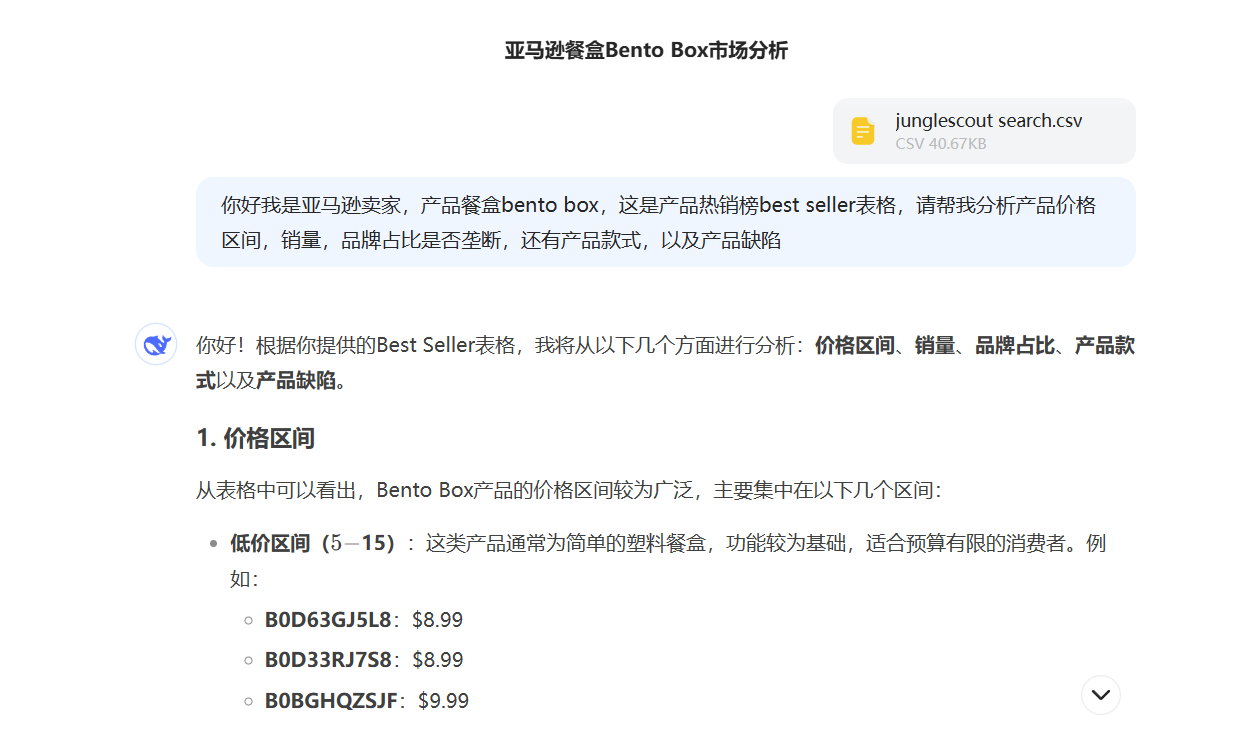Click the chat title 亚马逊餐盒Bento Box市场分析
Screen dimensions: 1250x729
click(x=646, y=50)
